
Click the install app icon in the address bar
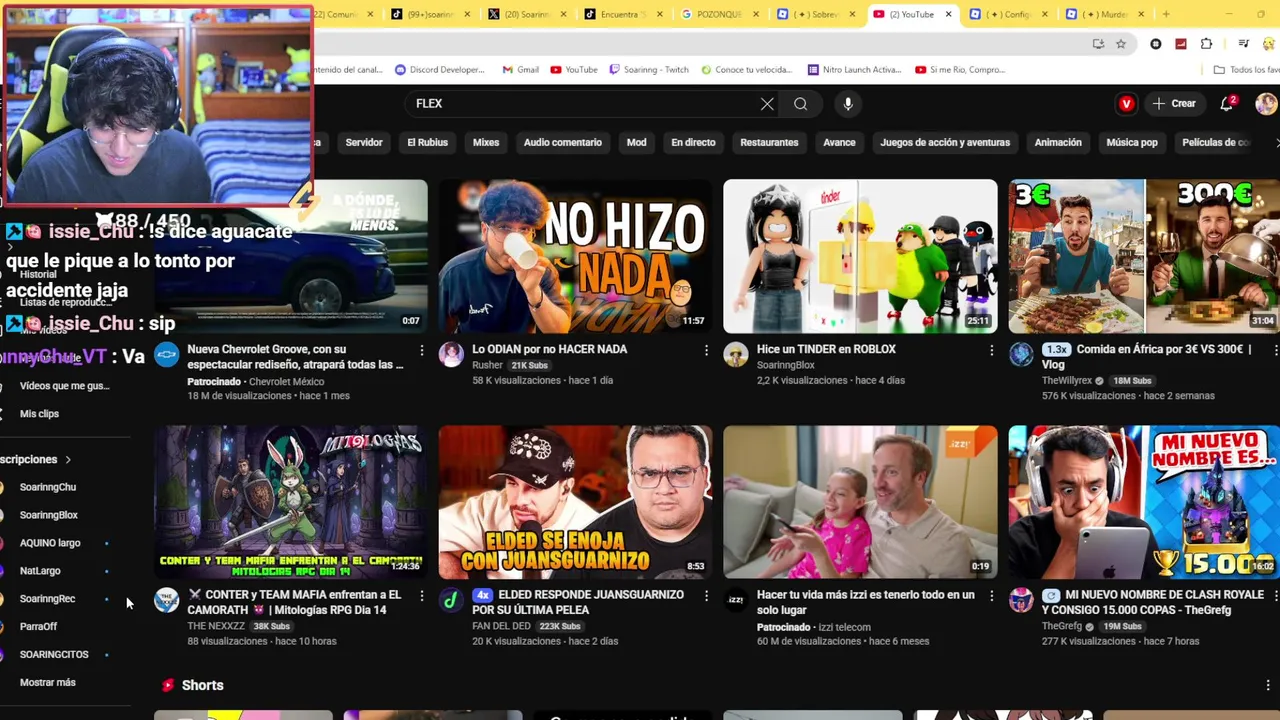pyautogui.click(x=1098, y=44)
